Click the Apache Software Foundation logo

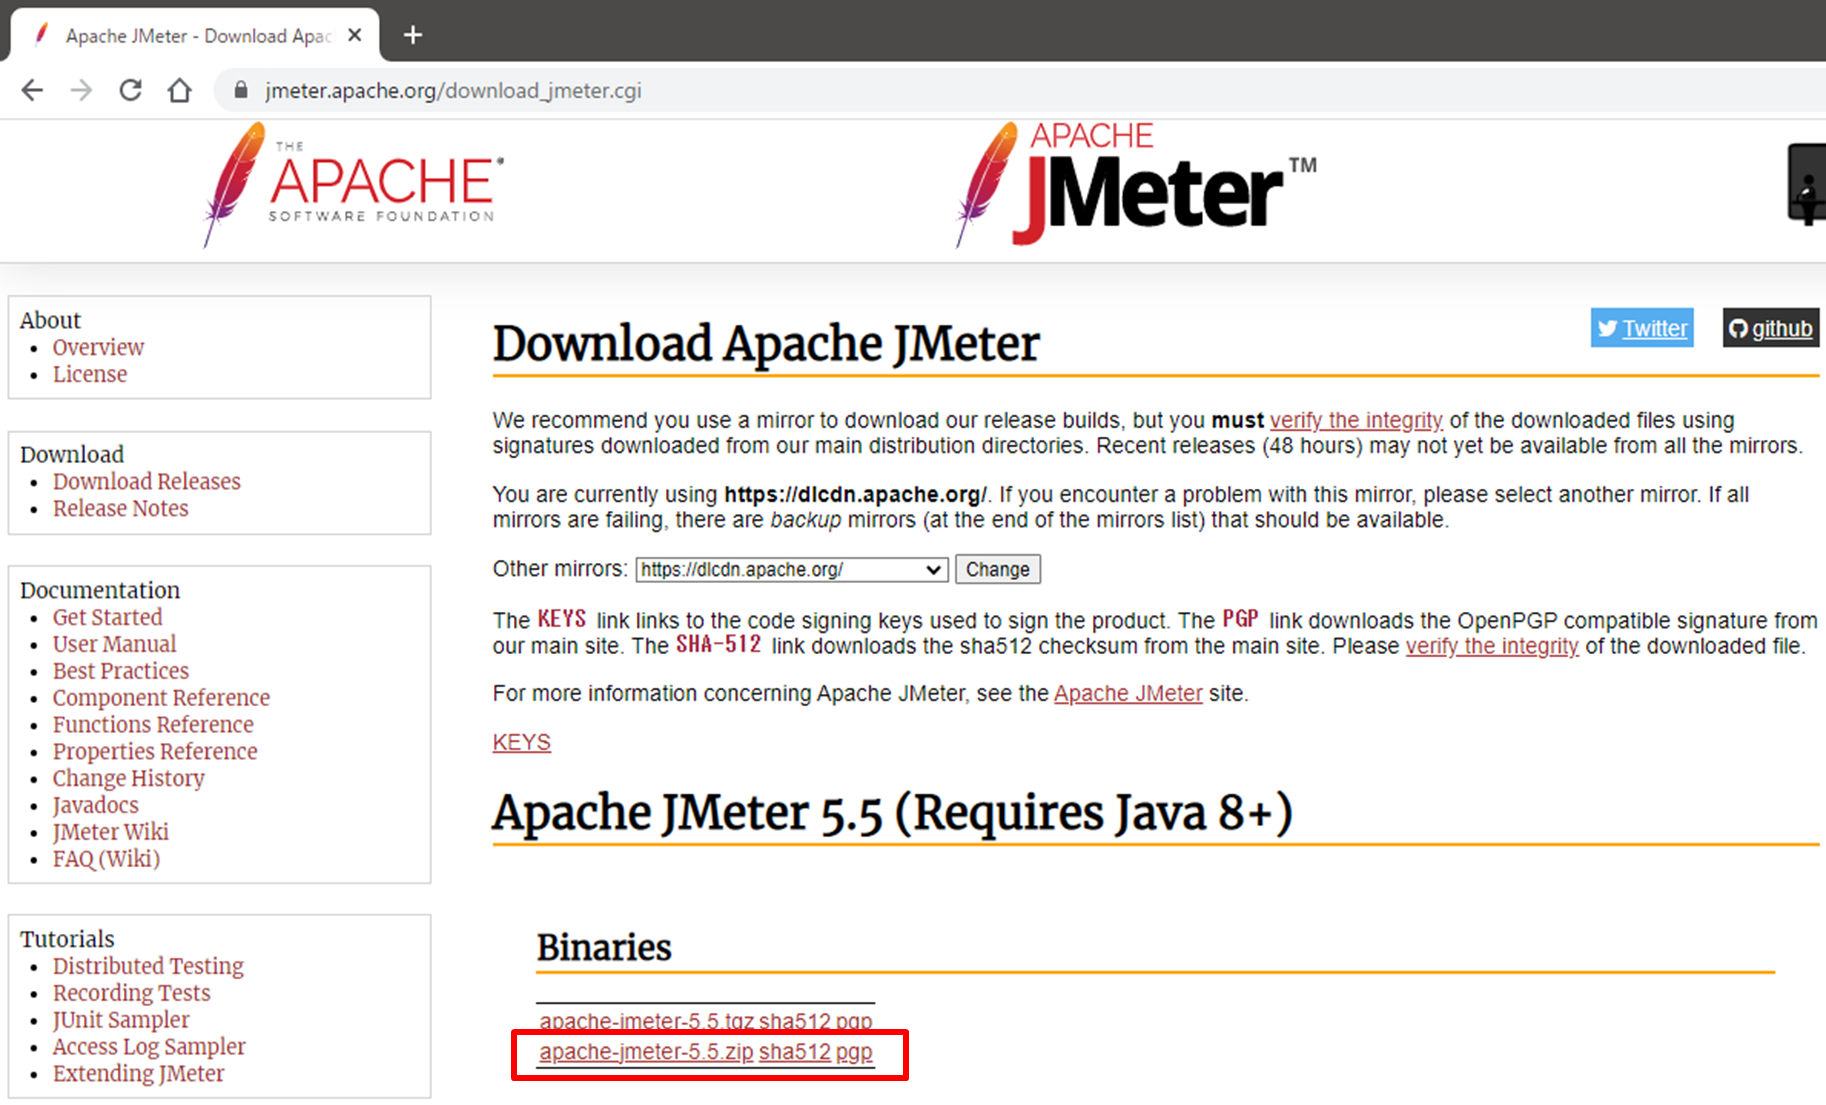(x=350, y=185)
